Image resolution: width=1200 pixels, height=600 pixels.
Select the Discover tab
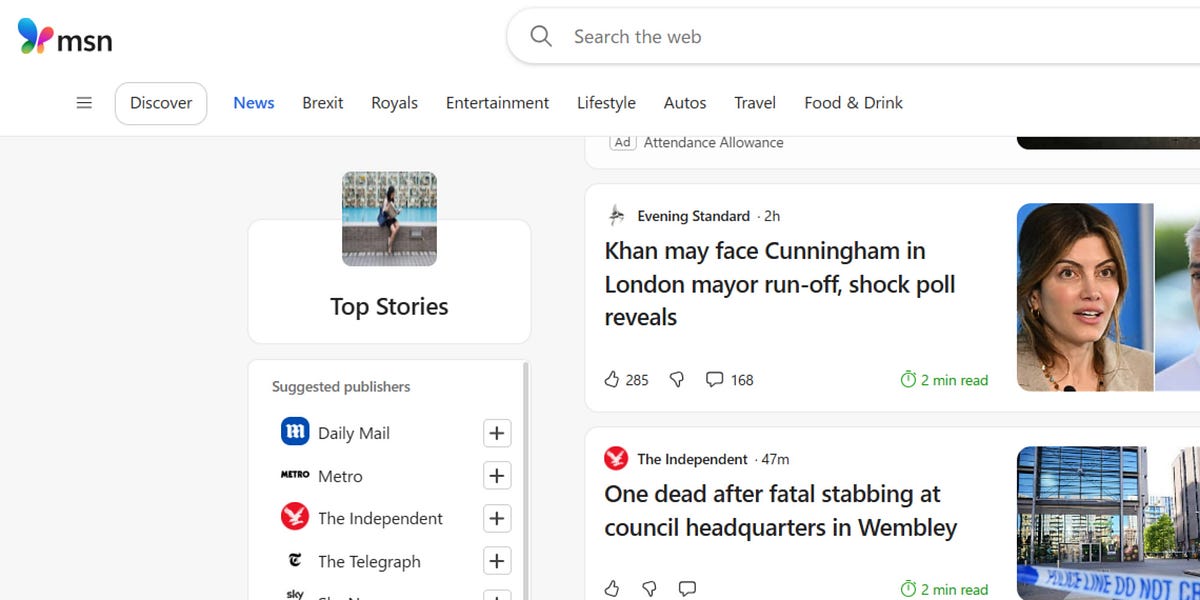point(161,103)
